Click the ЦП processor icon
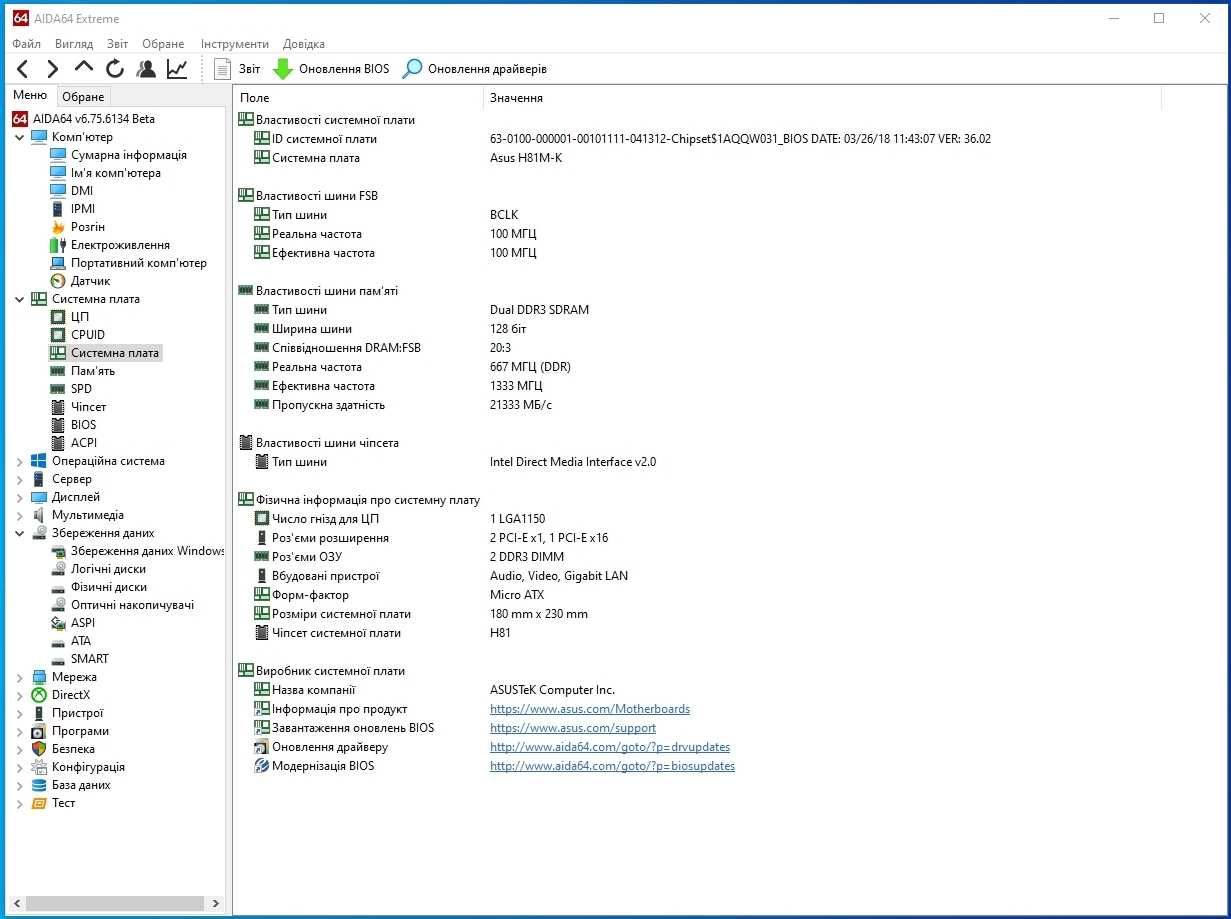The height and width of the screenshot is (919, 1231). click(58, 317)
